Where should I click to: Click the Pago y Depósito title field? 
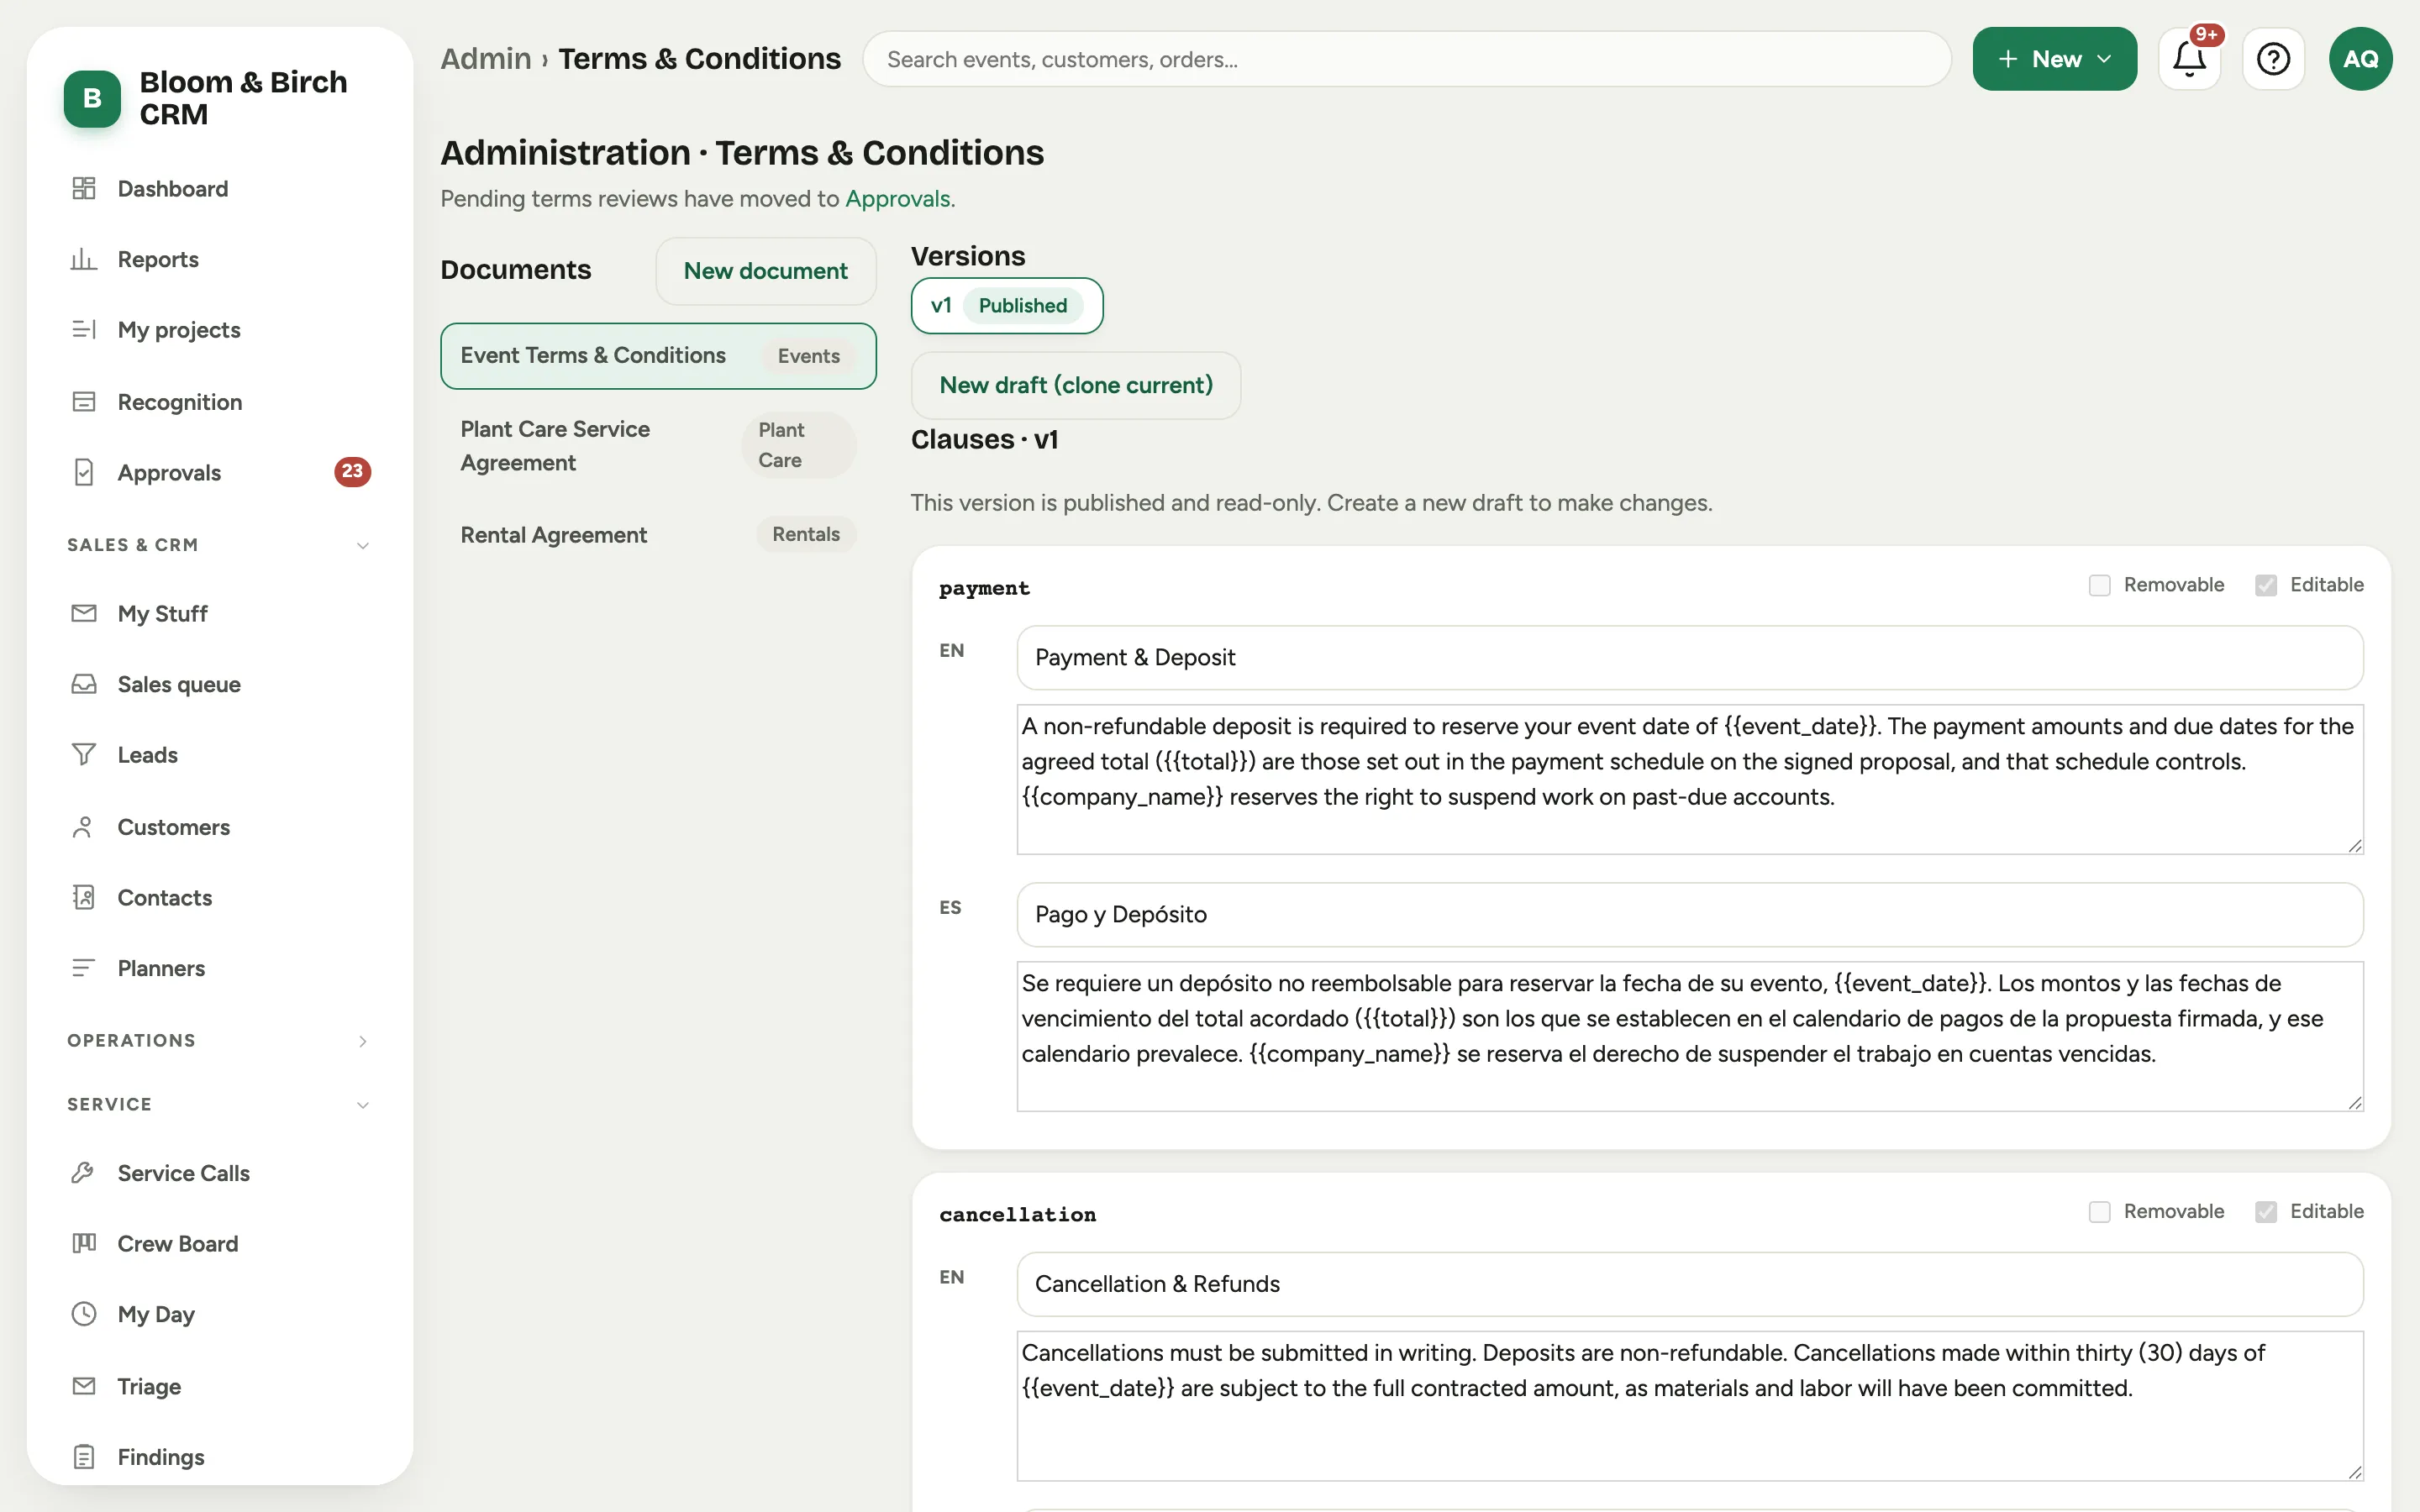pos(1690,914)
